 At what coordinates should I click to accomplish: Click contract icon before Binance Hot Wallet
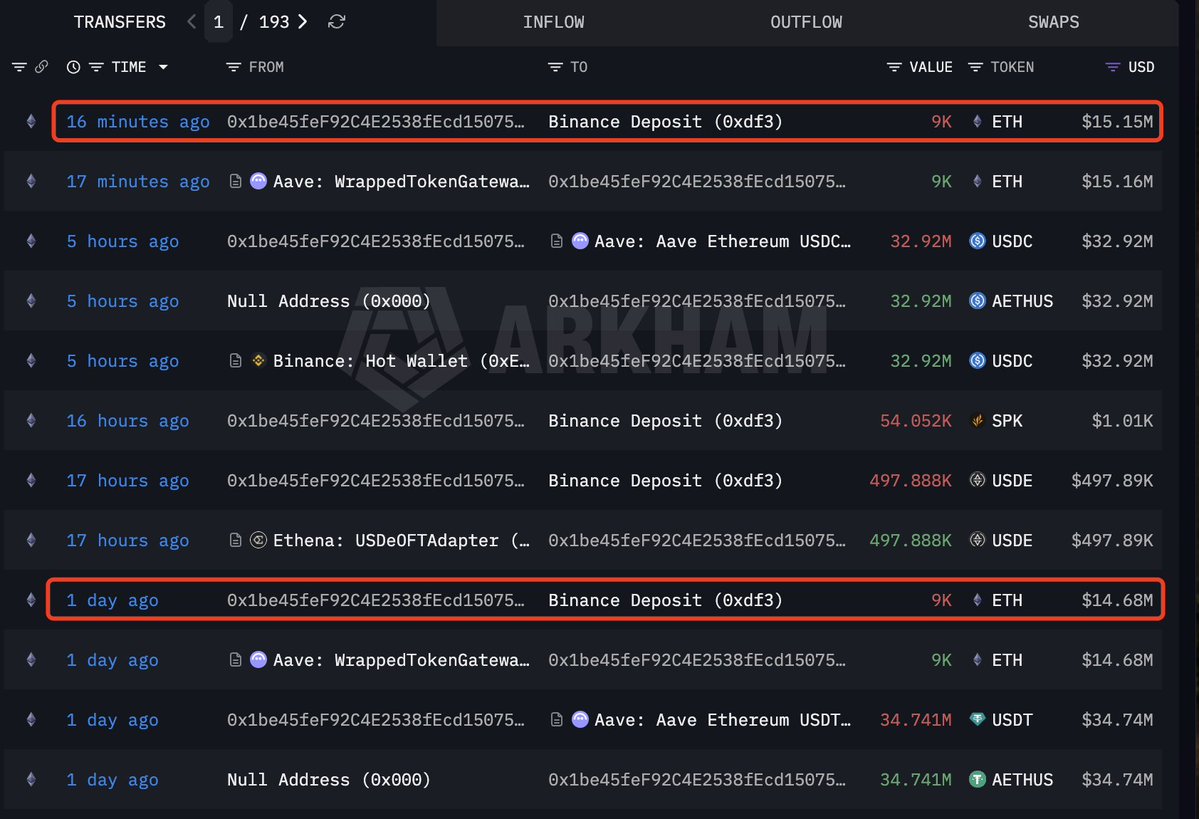236,360
